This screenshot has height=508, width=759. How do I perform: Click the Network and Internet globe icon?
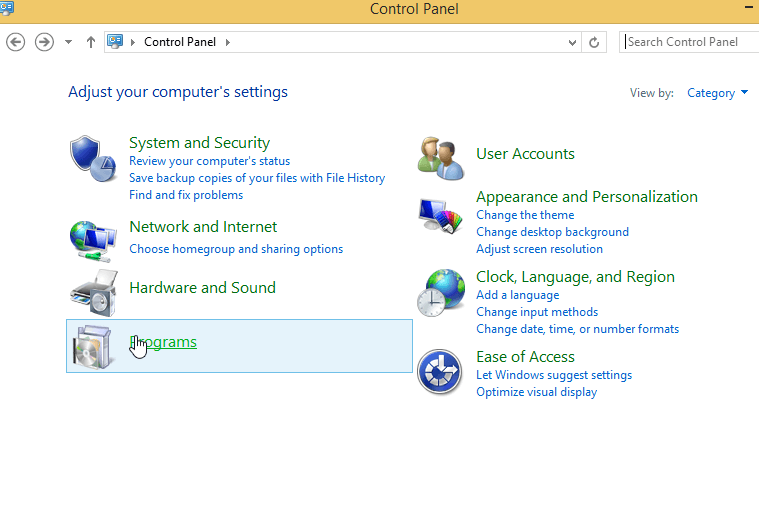[x=93, y=241]
